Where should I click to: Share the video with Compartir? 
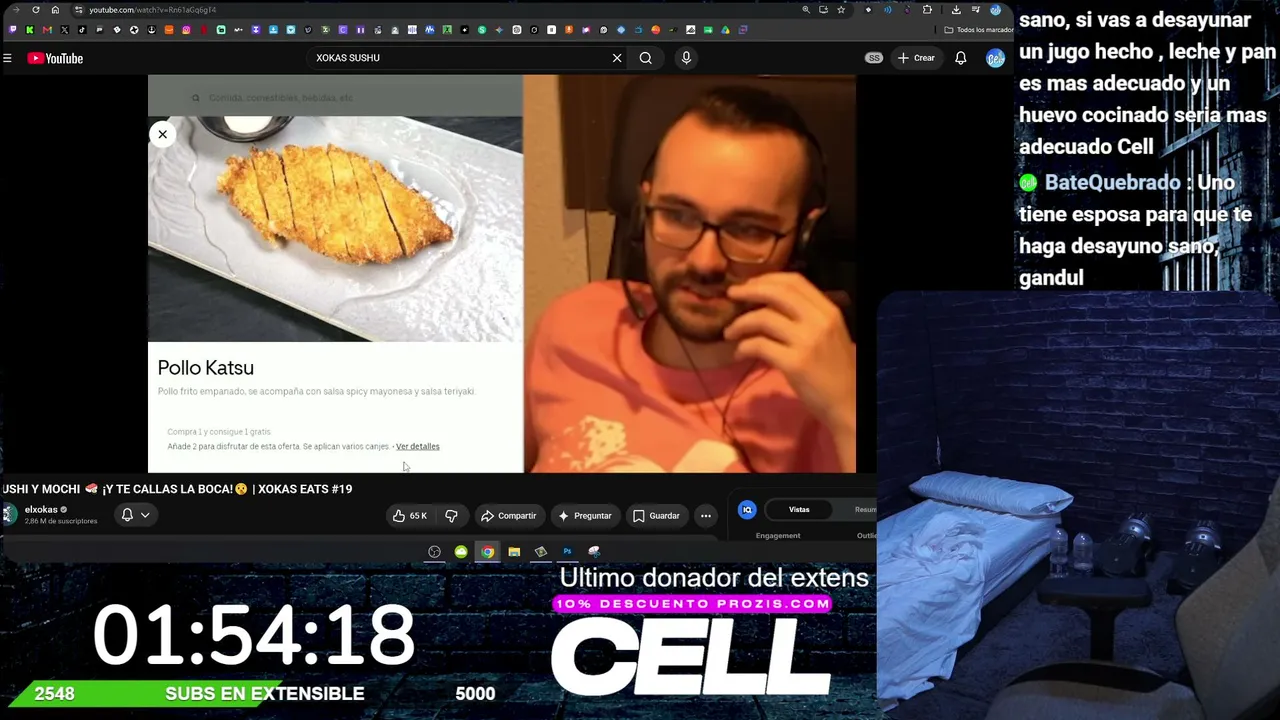click(509, 516)
